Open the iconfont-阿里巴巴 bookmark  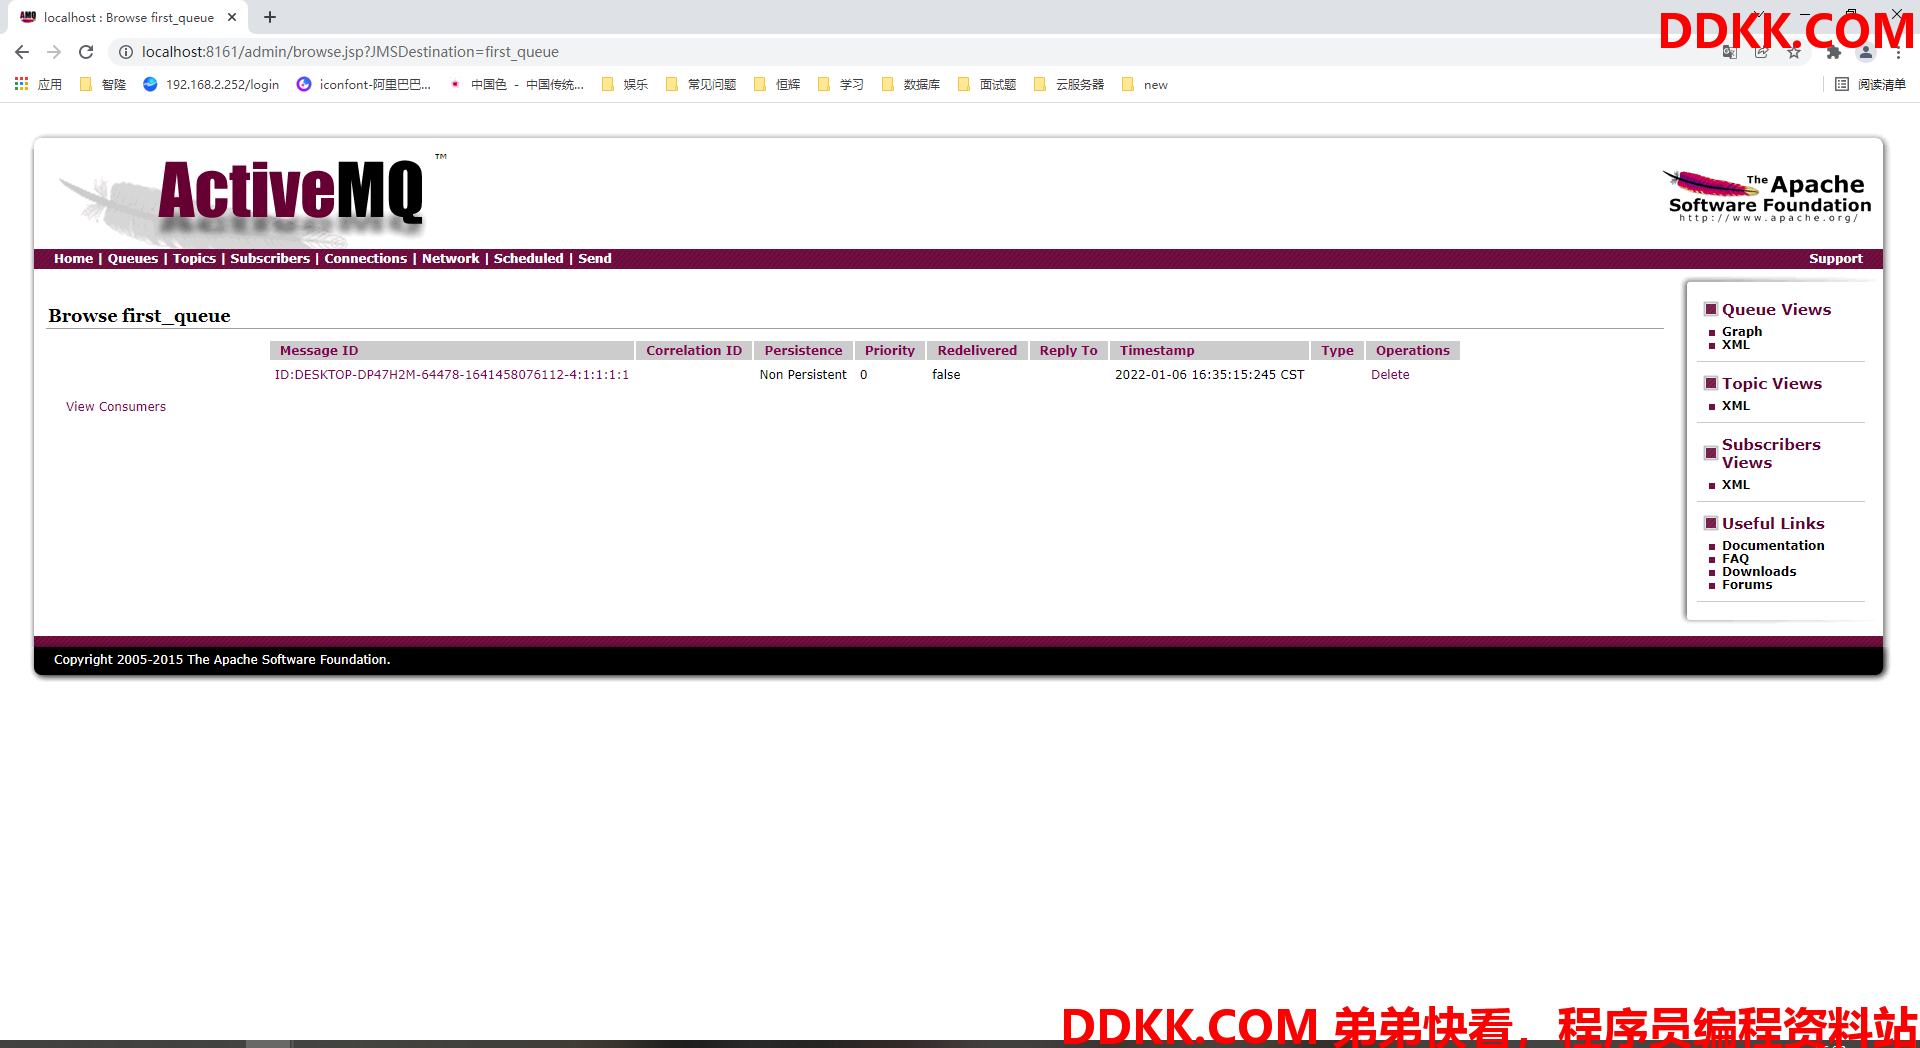(364, 85)
